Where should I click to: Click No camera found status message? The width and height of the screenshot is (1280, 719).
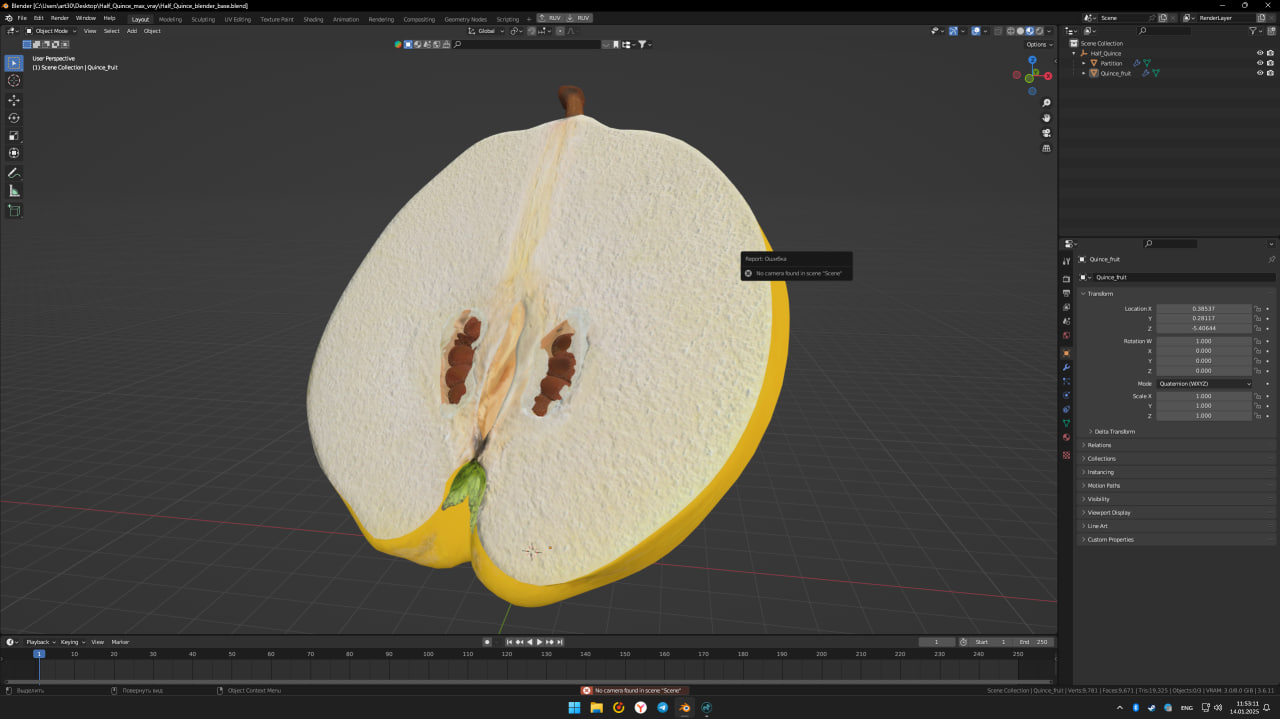(x=632, y=691)
